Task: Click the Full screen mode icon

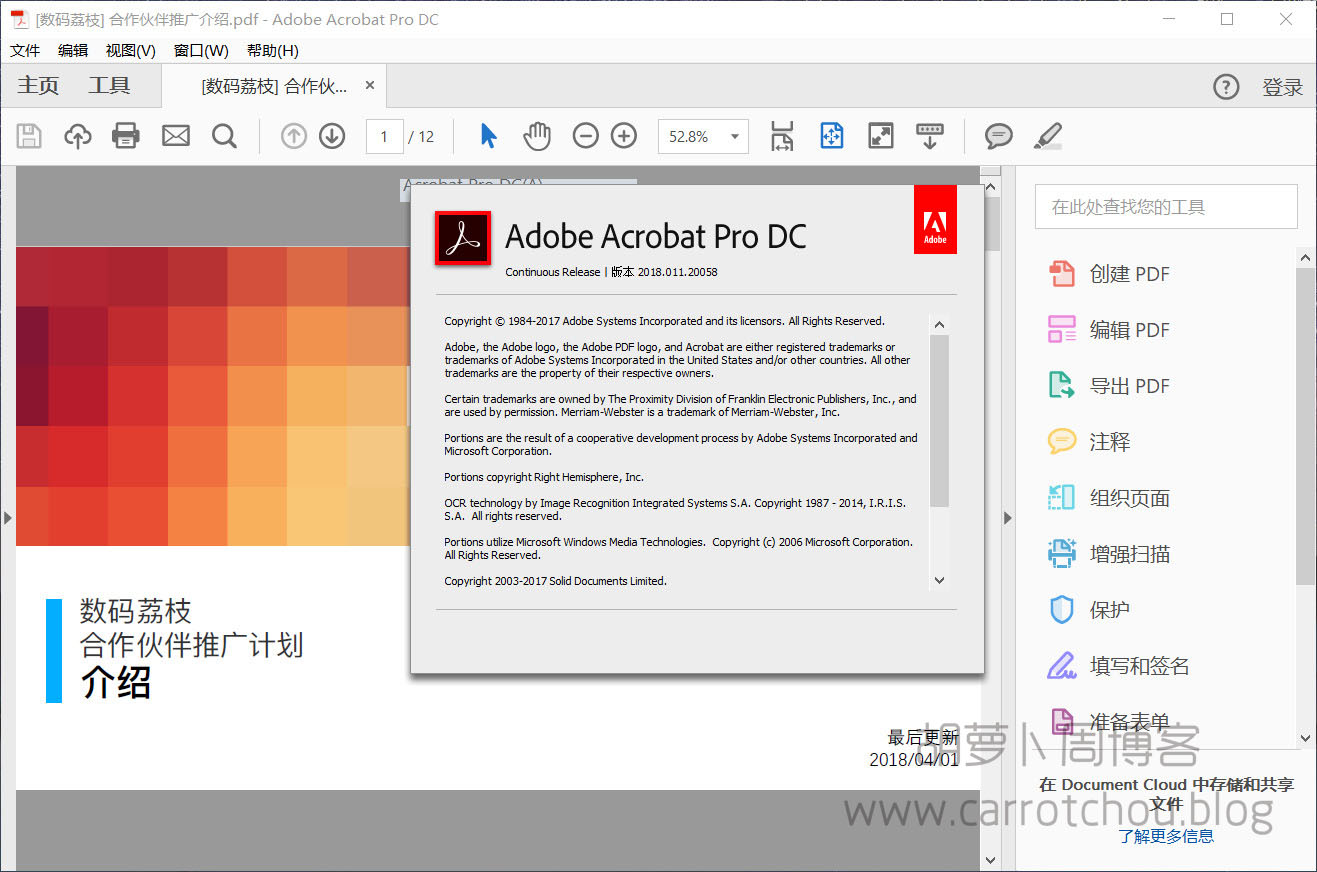Action: click(881, 136)
